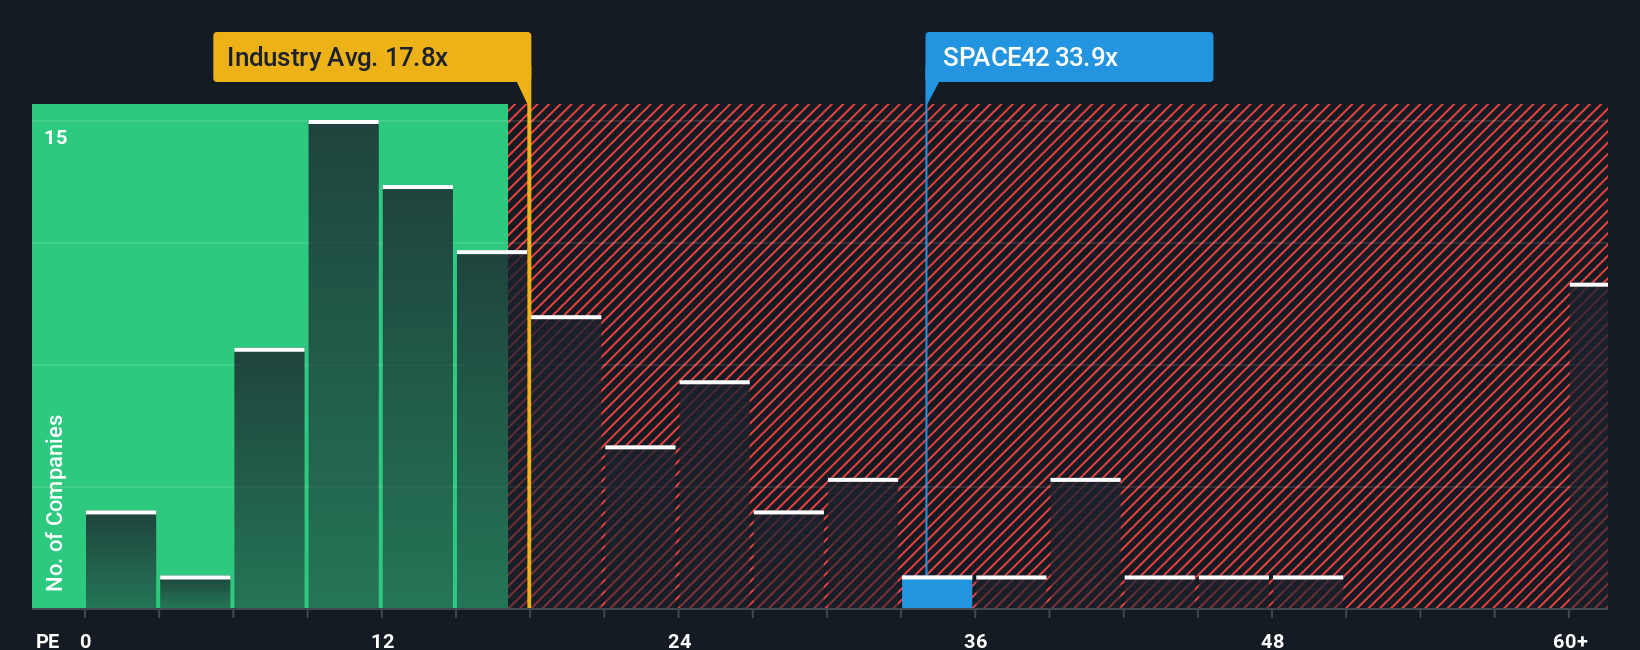Click the x-axis tick label 24
The image size is (1640, 650).
(x=680, y=641)
